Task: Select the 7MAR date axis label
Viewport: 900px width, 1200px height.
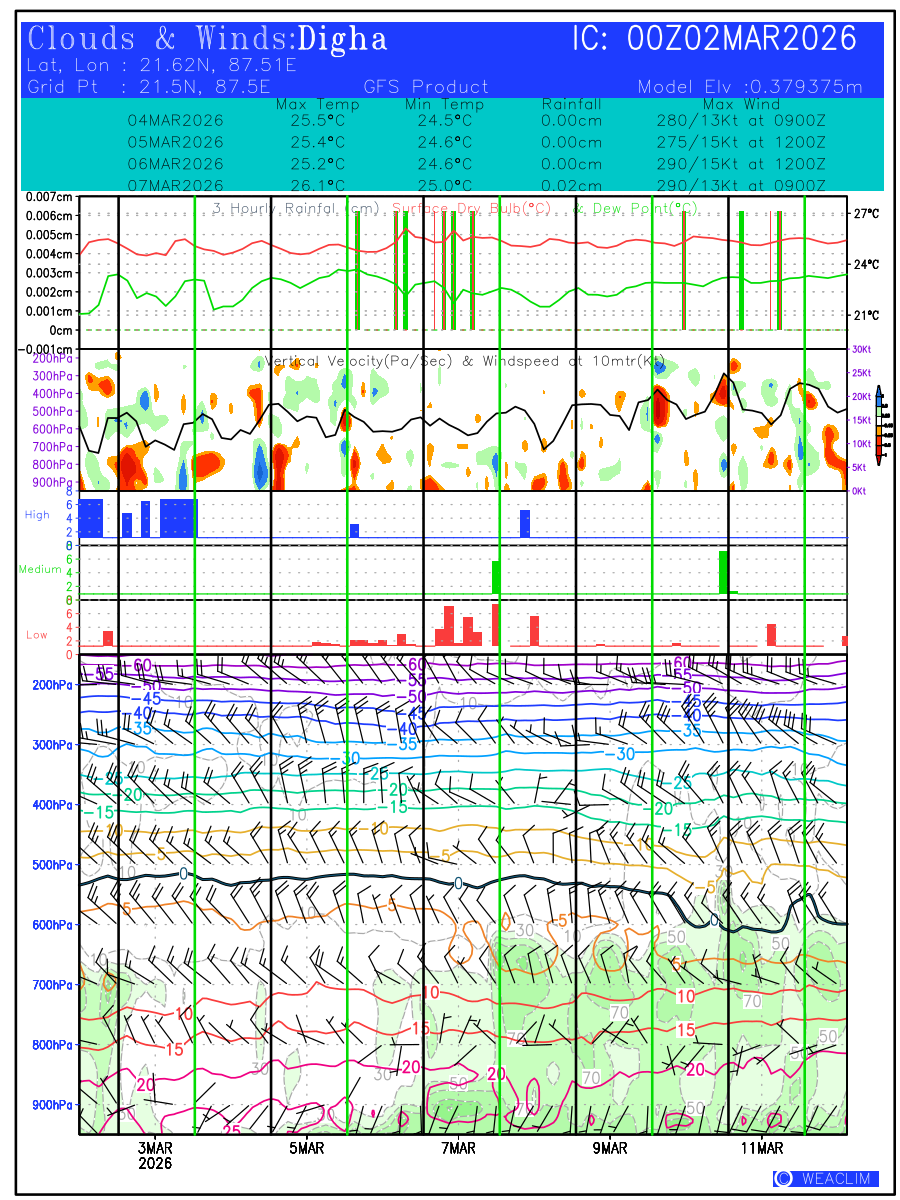Action: [459, 1149]
